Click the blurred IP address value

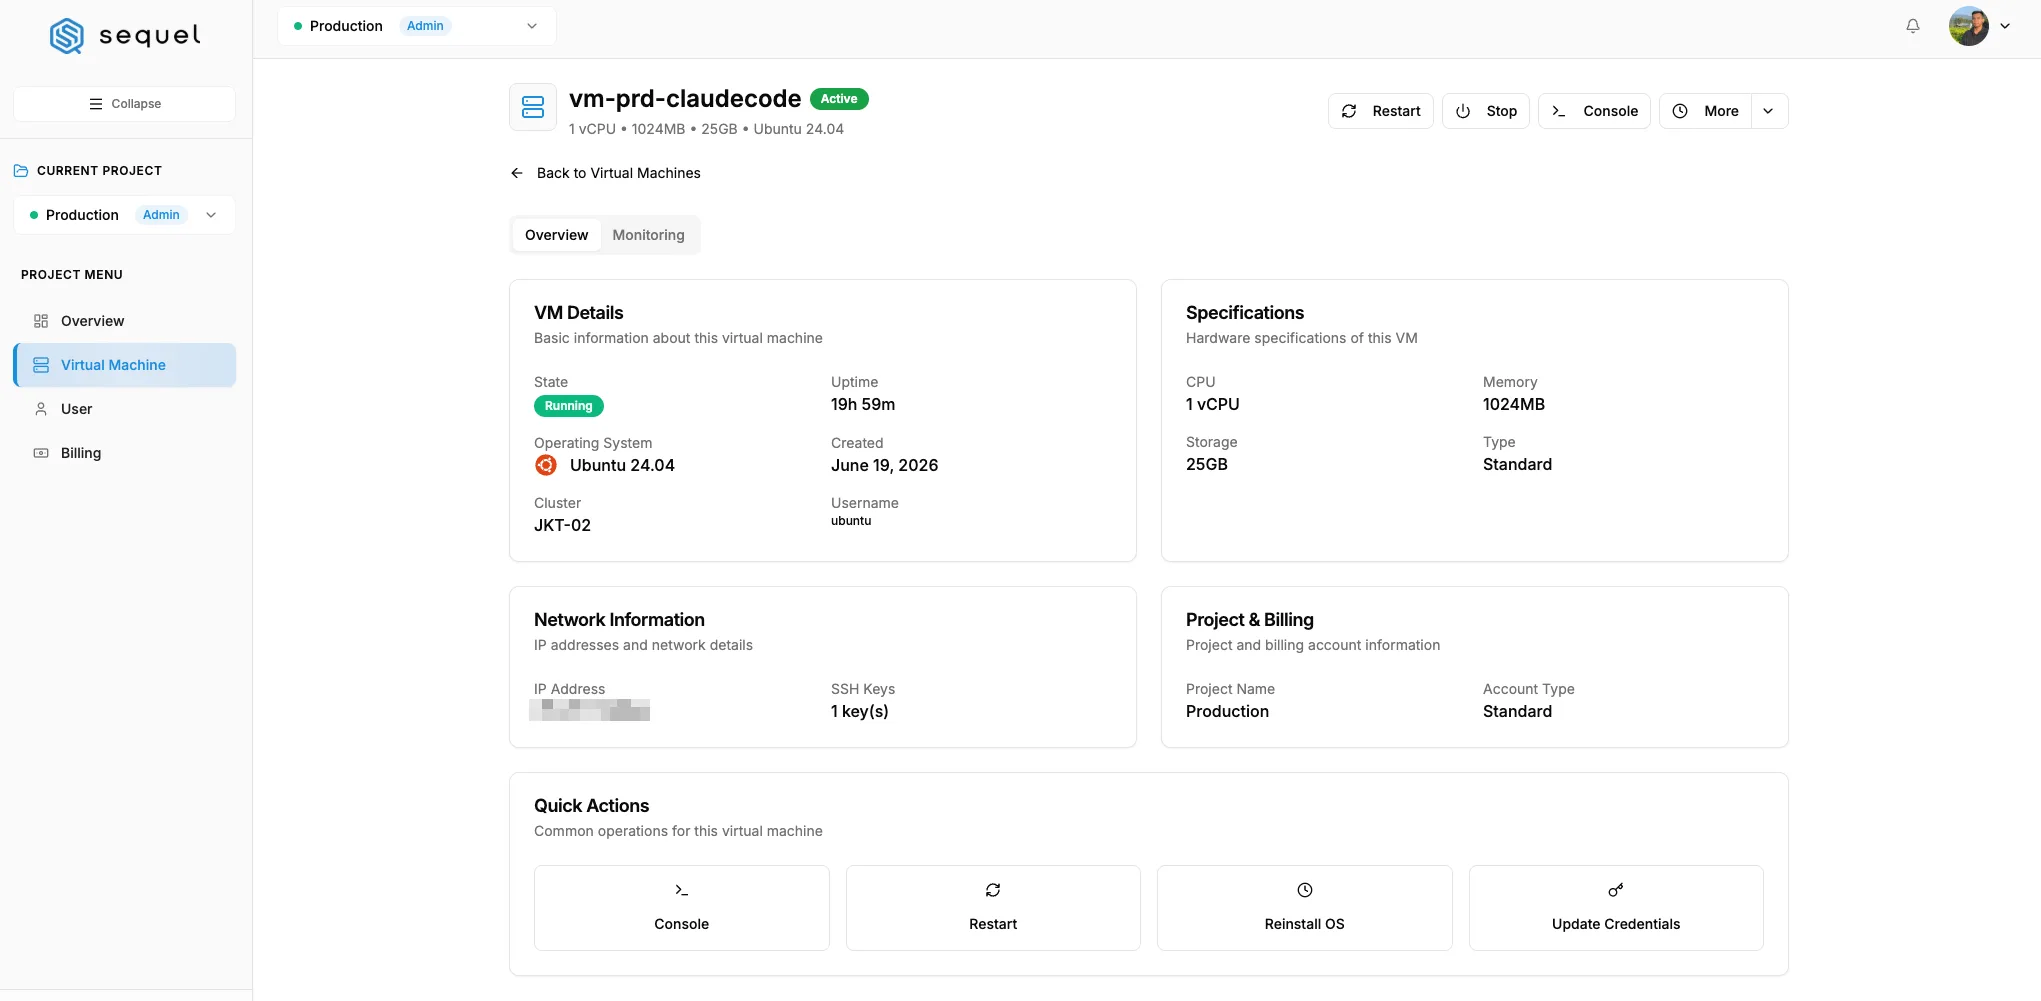click(x=589, y=710)
